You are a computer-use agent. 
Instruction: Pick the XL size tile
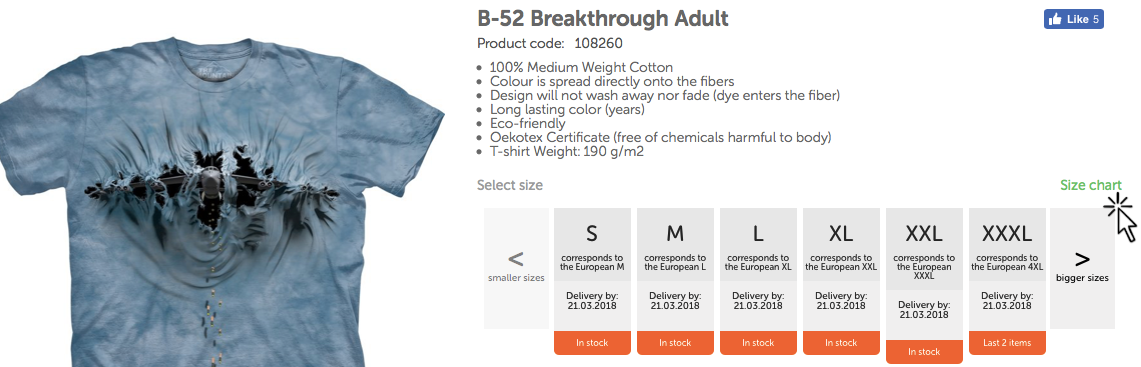point(840,269)
